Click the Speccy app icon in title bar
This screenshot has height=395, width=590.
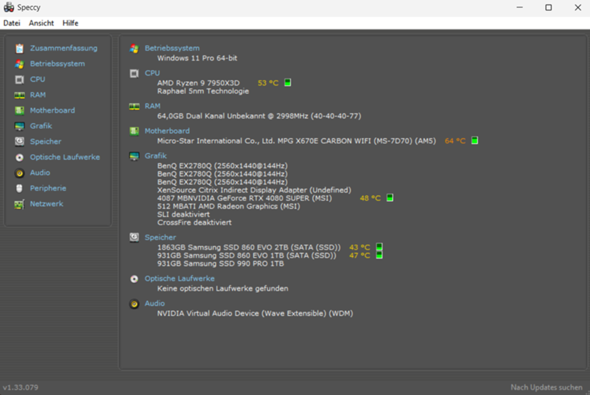click(9, 7)
